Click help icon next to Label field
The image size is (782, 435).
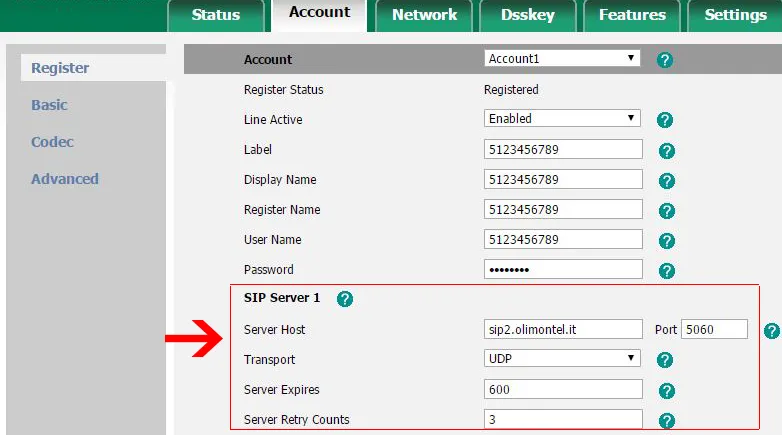tap(667, 151)
